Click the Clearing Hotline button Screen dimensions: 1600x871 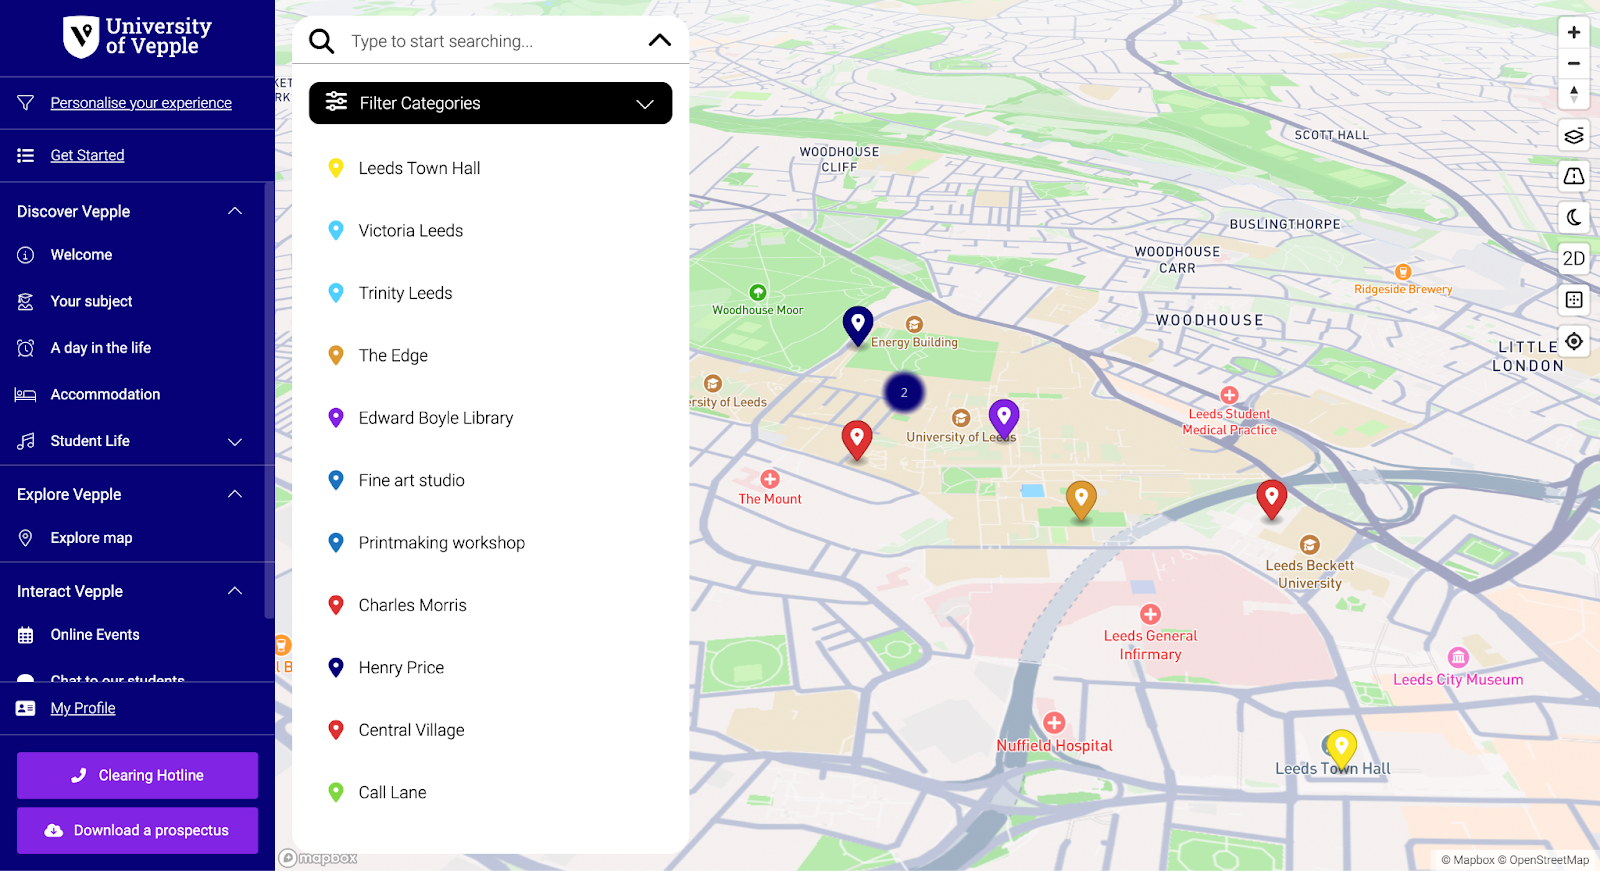pyautogui.click(x=137, y=775)
